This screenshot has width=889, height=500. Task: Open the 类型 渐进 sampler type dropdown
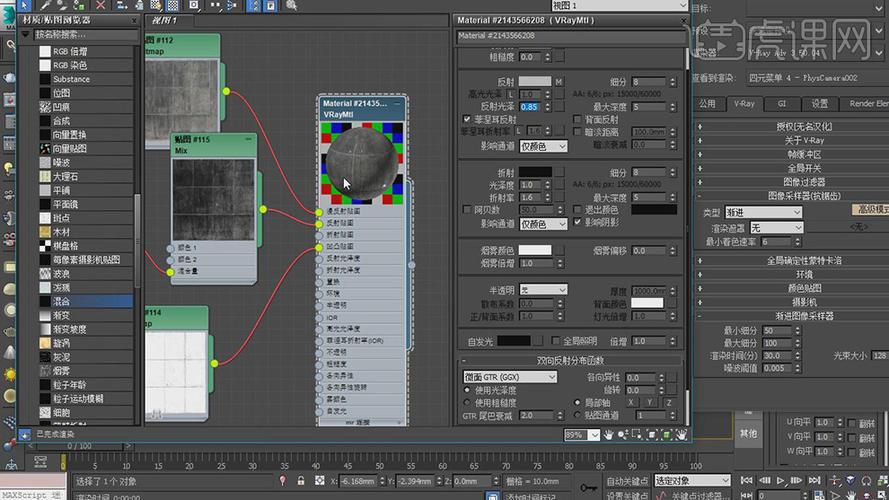[x=761, y=213]
